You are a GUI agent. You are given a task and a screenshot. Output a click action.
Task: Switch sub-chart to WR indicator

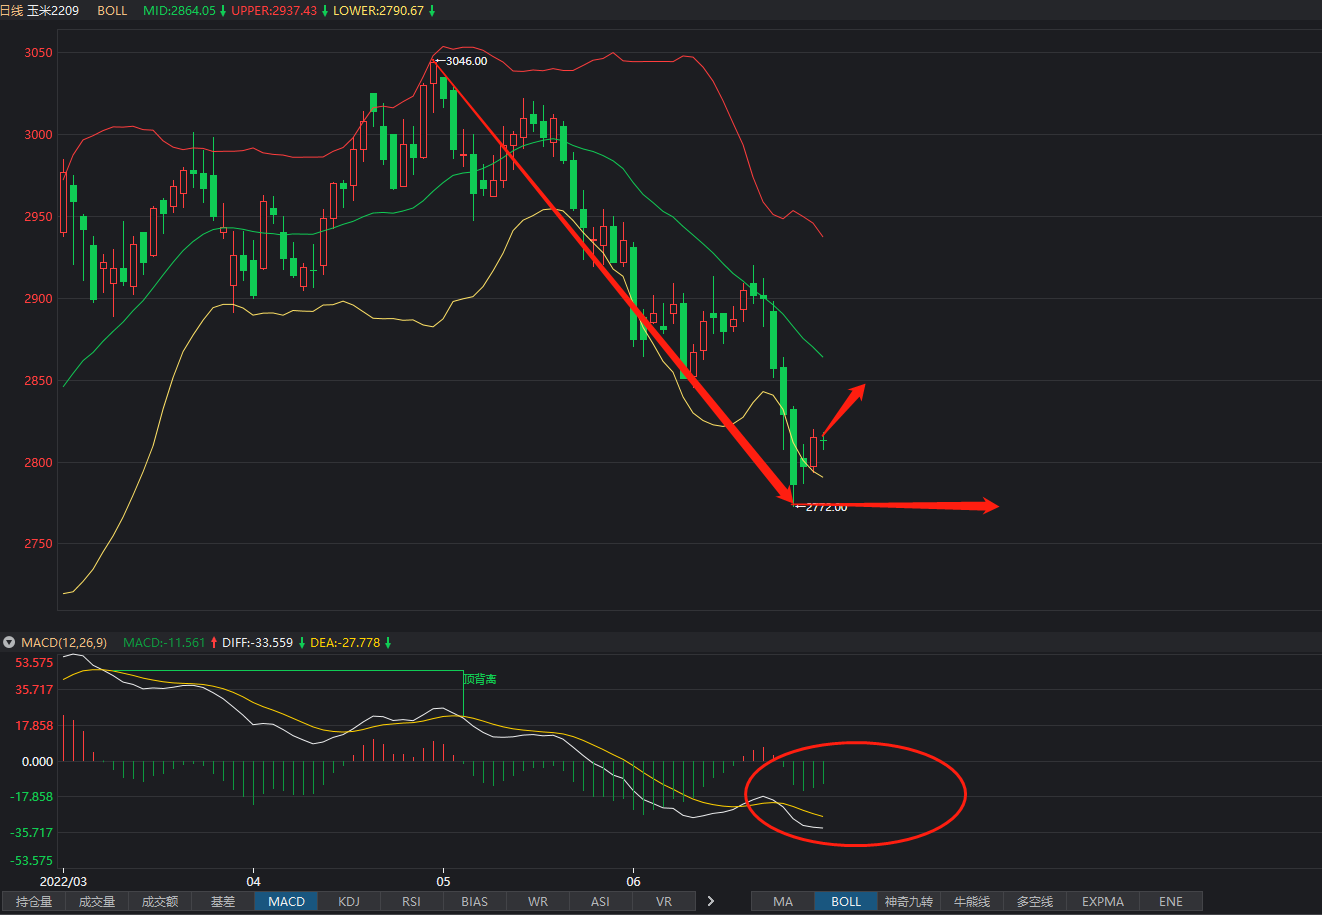(x=538, y=901)
